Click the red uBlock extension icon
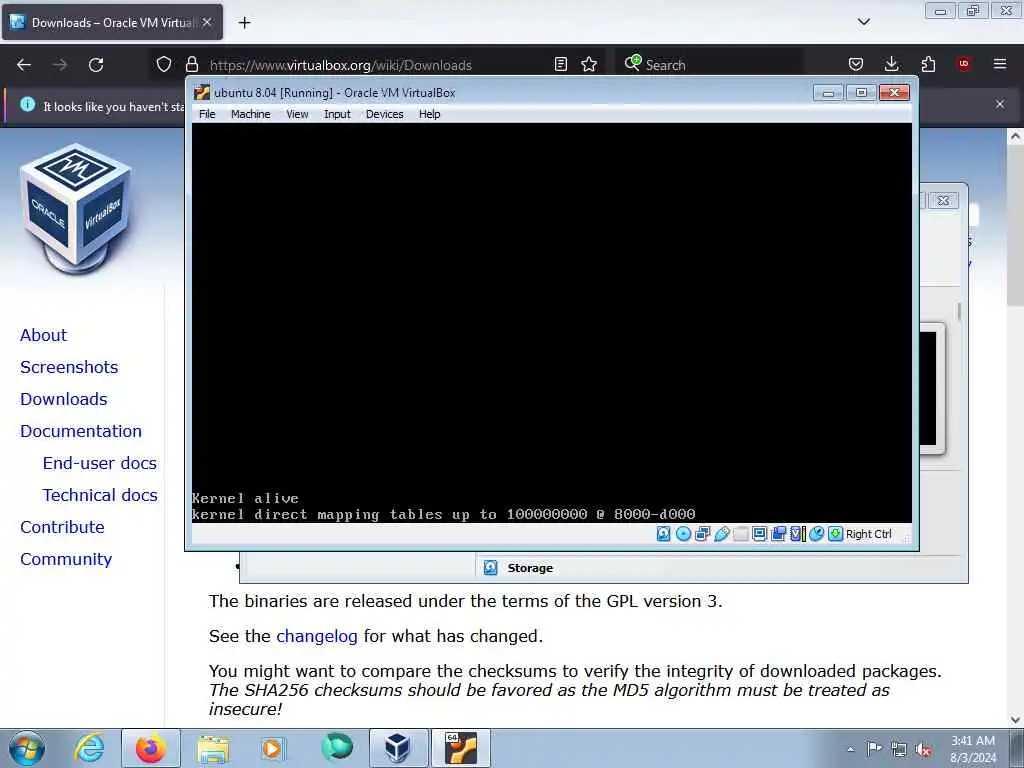 pyautogui.click(x=964, y=64)
